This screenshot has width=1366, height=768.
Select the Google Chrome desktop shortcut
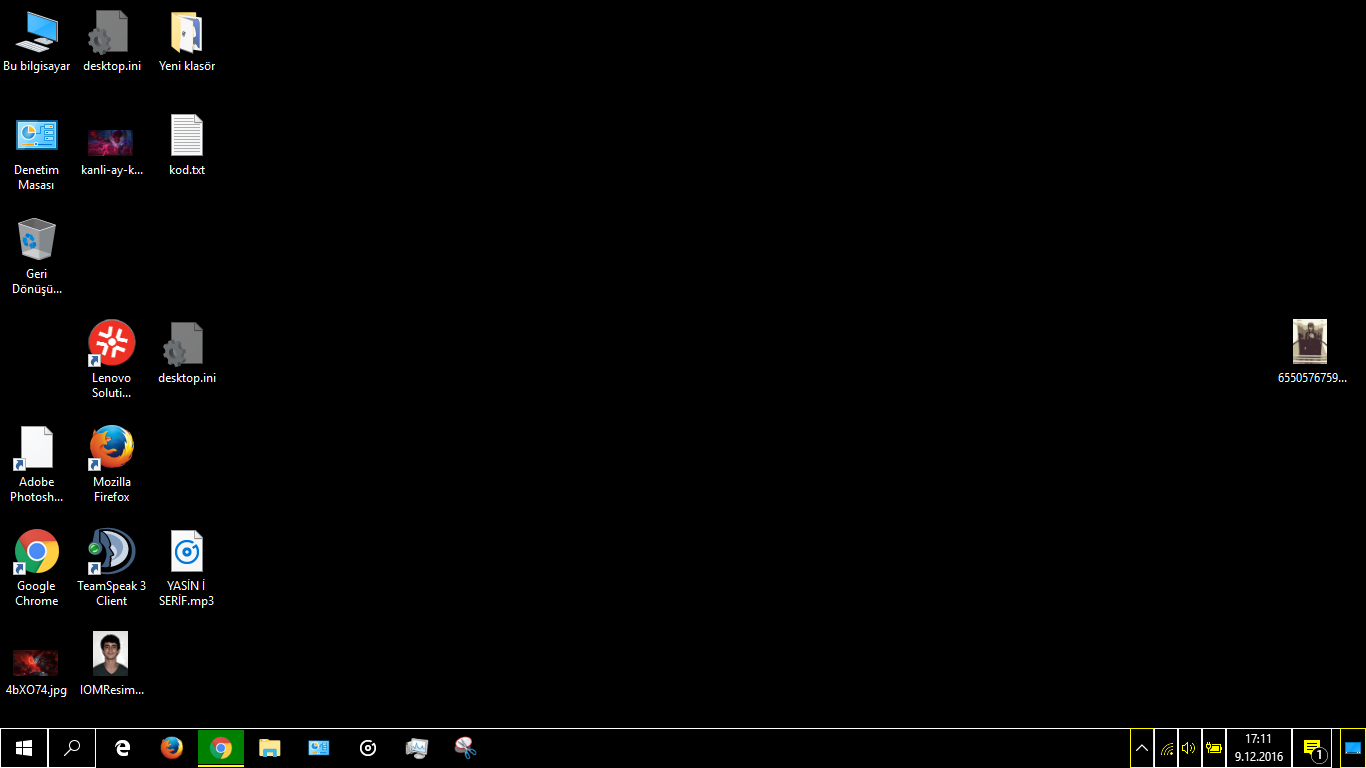pos(37,569)
